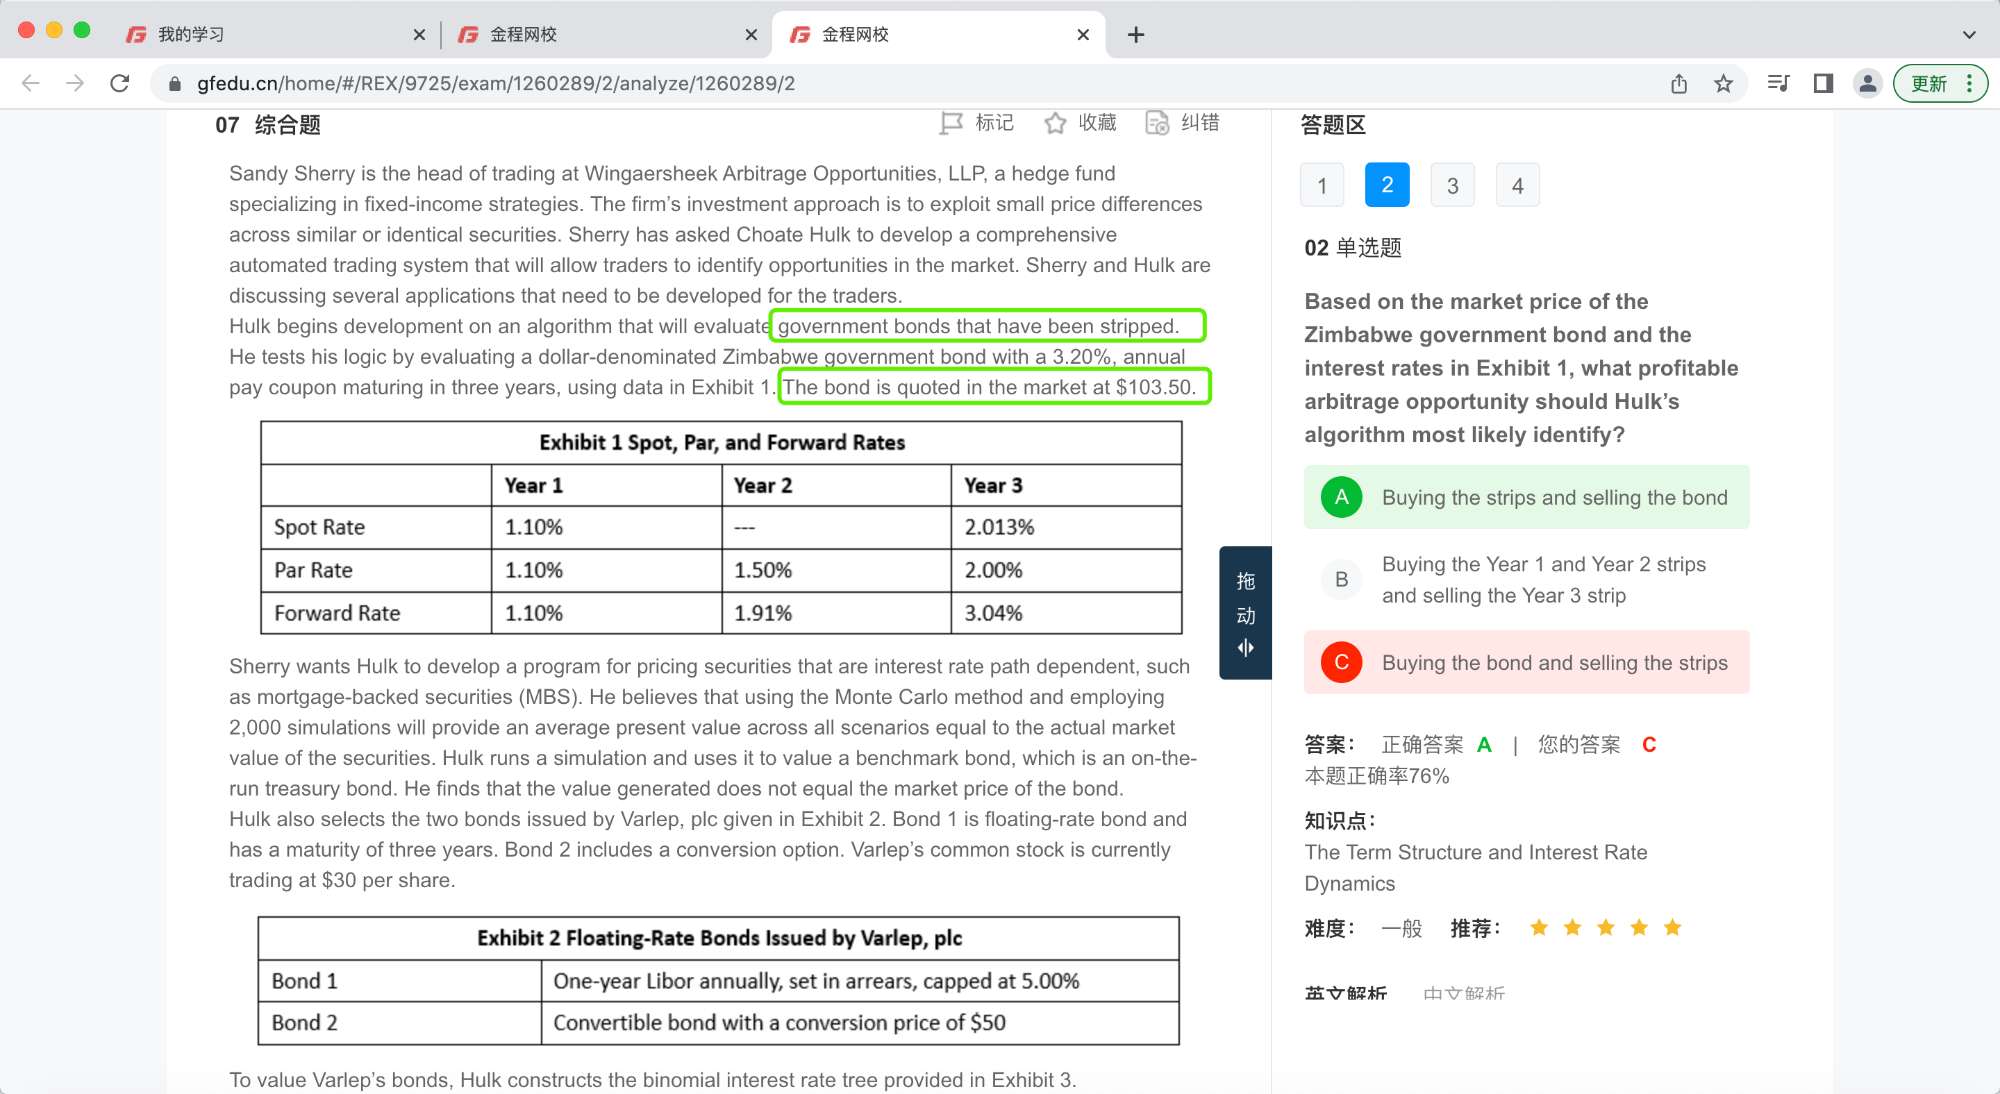Go to question number 4
2000x1094 pixels.
coord(1517,186)
